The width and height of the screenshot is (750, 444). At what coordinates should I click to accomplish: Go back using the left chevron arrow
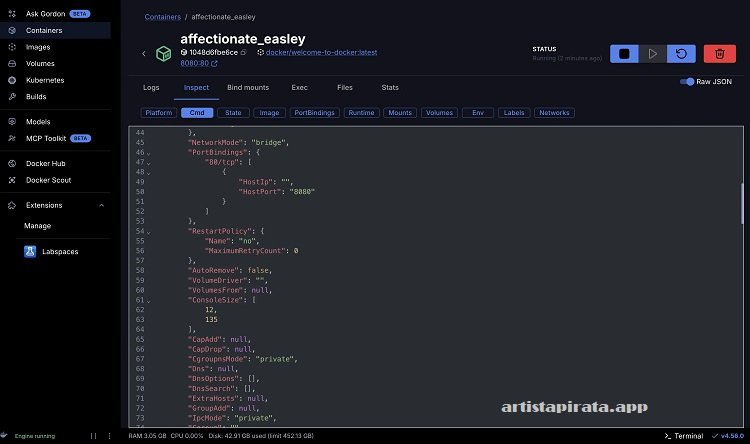pyautogui.click(x=143, y=54)
